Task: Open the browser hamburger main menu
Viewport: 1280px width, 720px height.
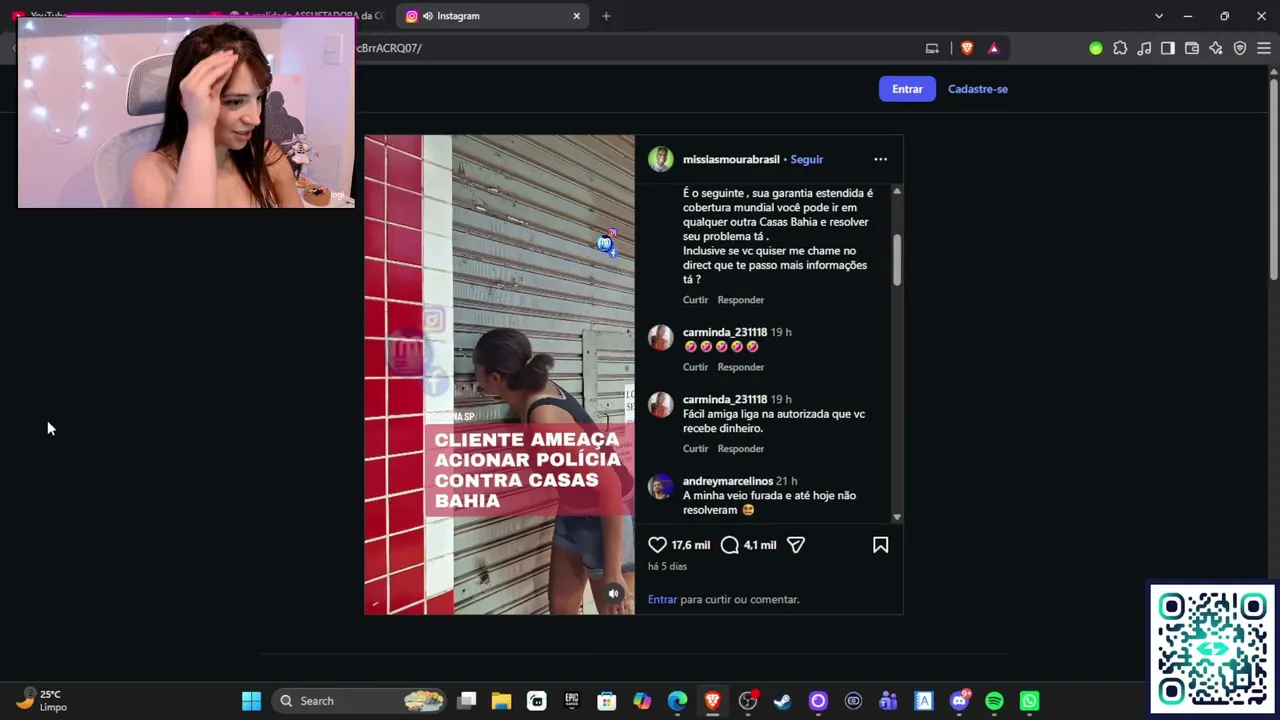Action: 1264,48
